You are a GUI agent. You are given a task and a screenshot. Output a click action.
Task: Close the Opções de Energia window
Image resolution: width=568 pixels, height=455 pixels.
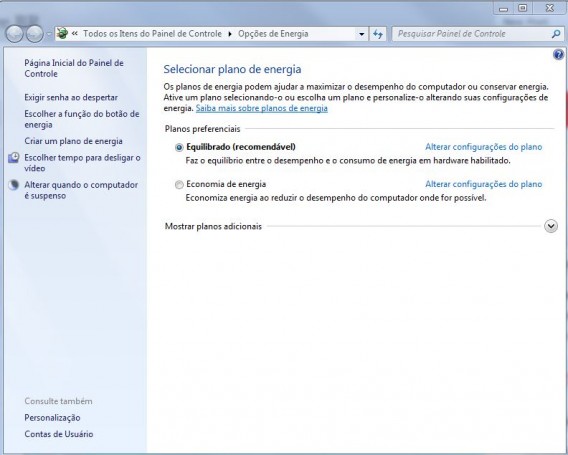click(x=549, y=8)
